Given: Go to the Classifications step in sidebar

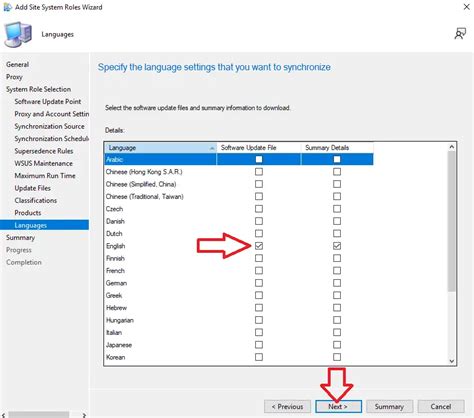Looking at the screenshot, I should coord(36,200).
